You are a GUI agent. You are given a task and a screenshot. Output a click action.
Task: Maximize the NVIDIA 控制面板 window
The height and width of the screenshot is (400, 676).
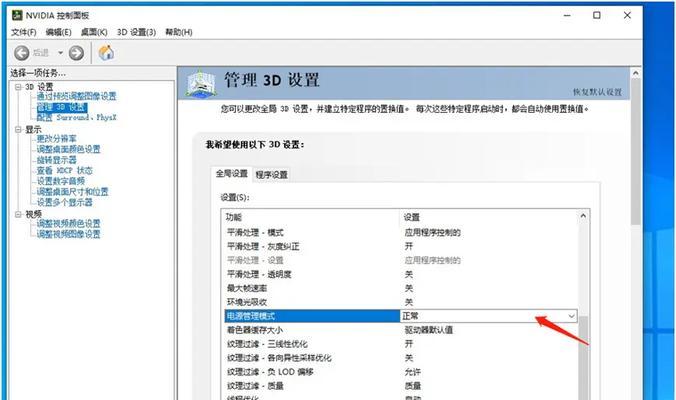597,15
